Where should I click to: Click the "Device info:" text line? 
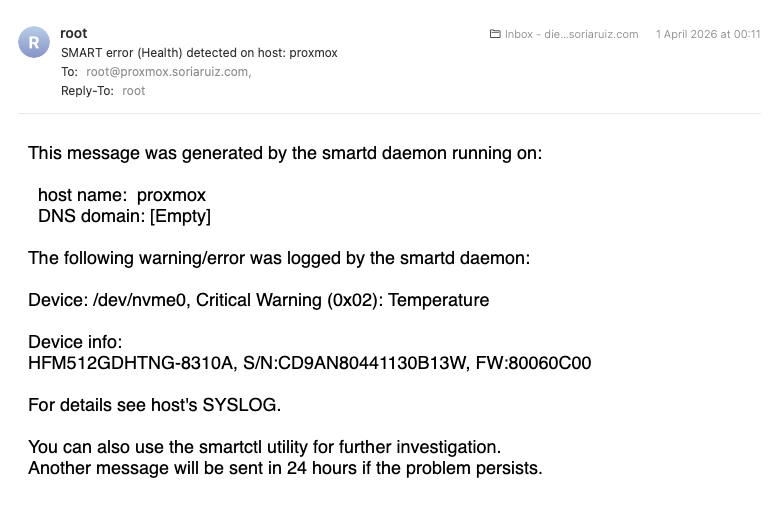75,342
